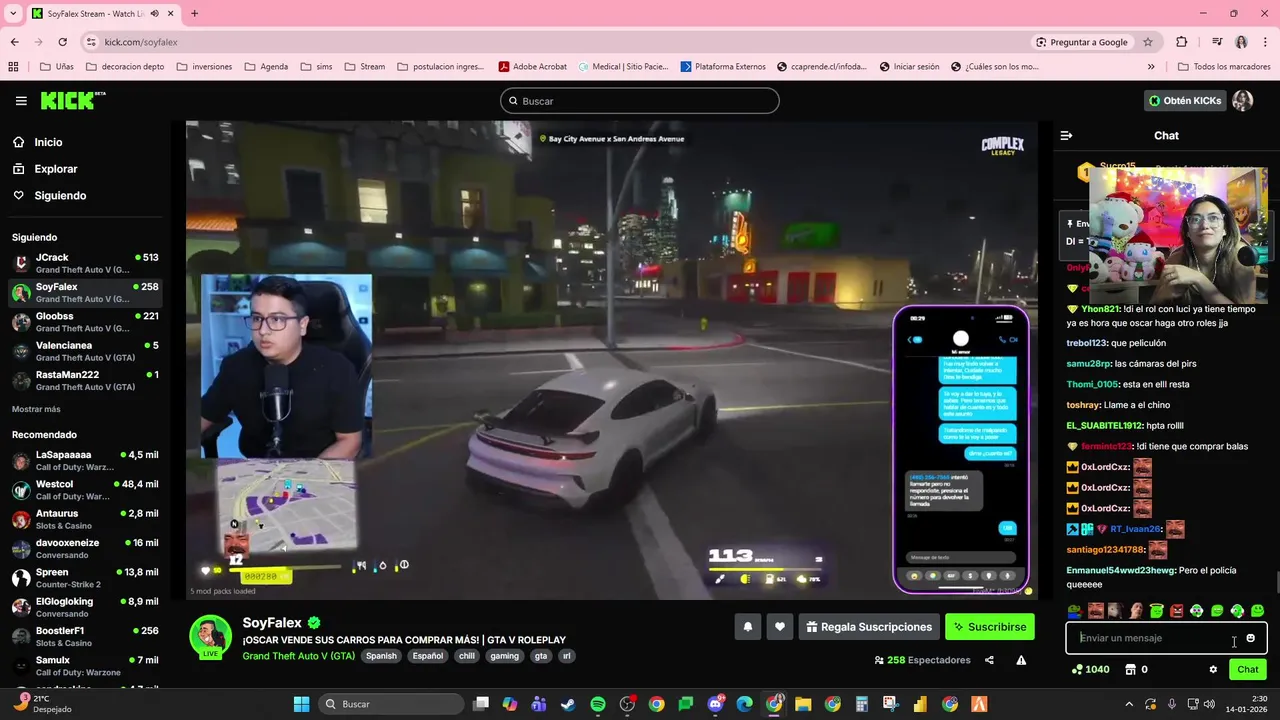Screen dimensions: 1280x720
Task: Open the inversiones bookmark folder
Action: [204, 67]
